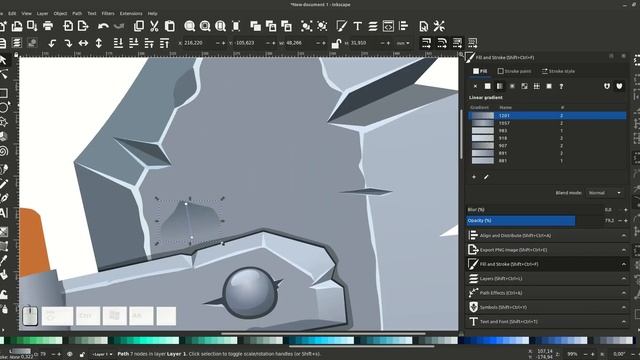Image resolution: width=640 pixels, height=360 pixels.
Task: Zoom to fit page
Action: tap(220, 26)
